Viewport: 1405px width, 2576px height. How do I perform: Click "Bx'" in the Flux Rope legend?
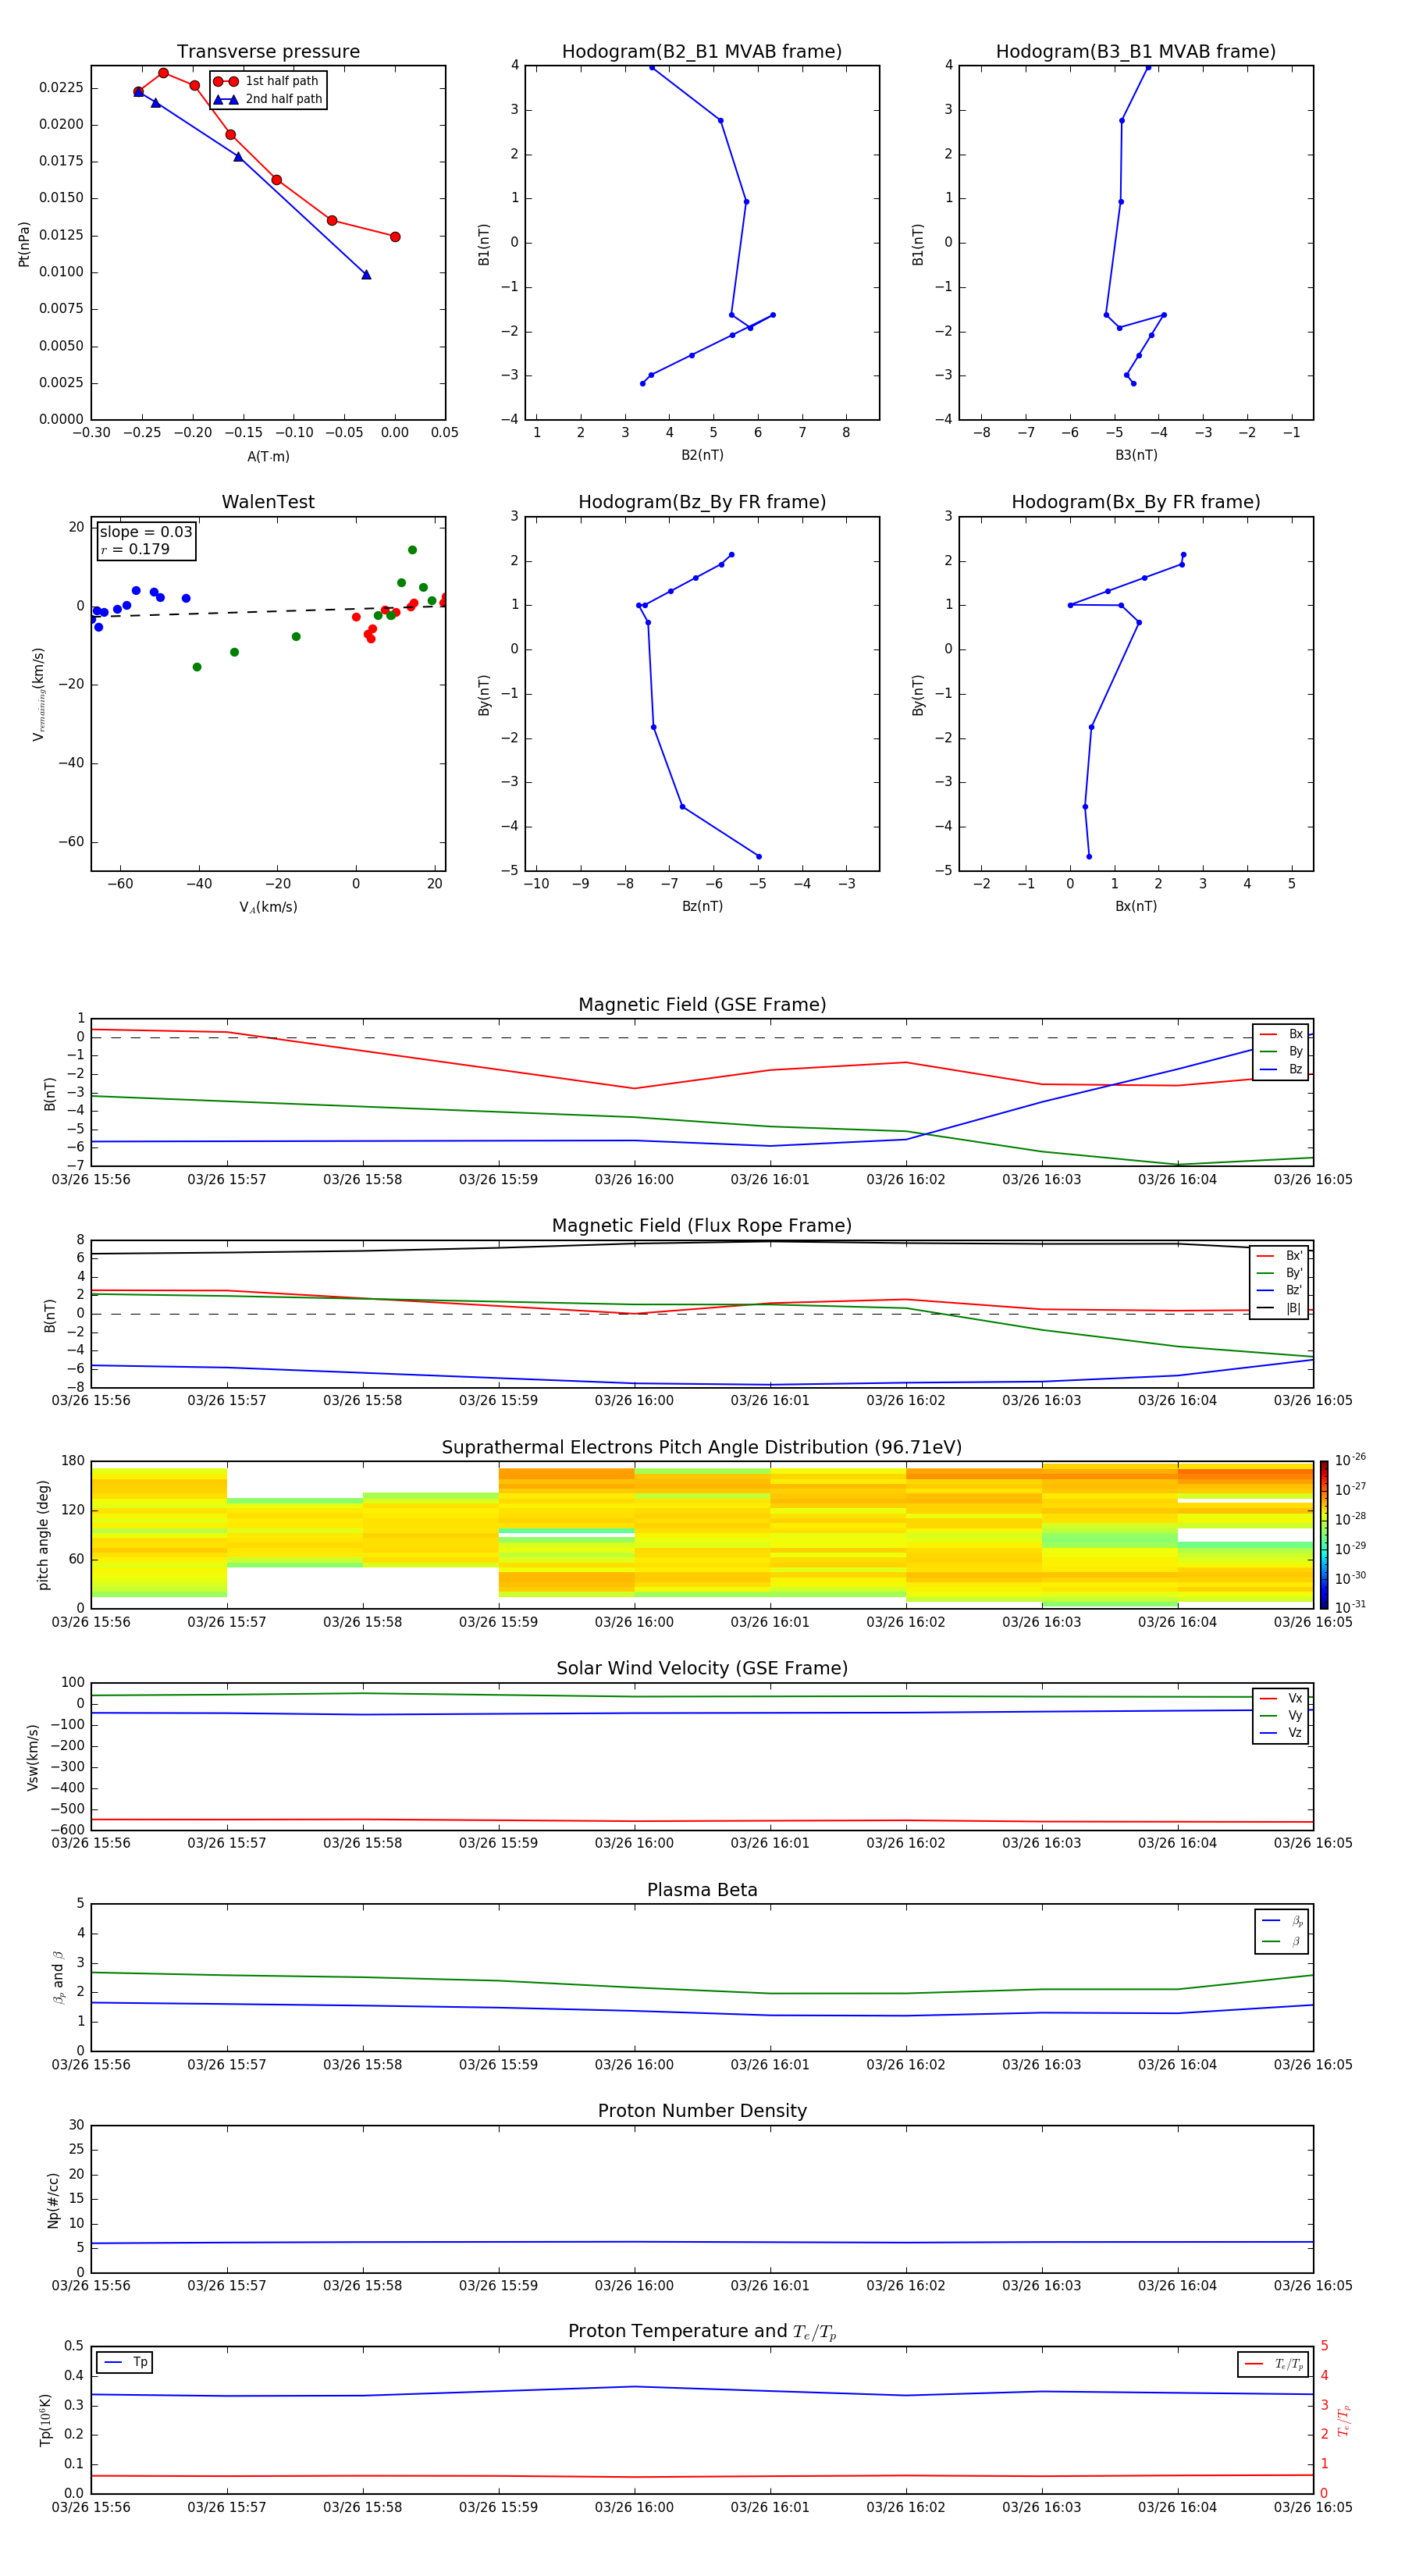1280,1256
